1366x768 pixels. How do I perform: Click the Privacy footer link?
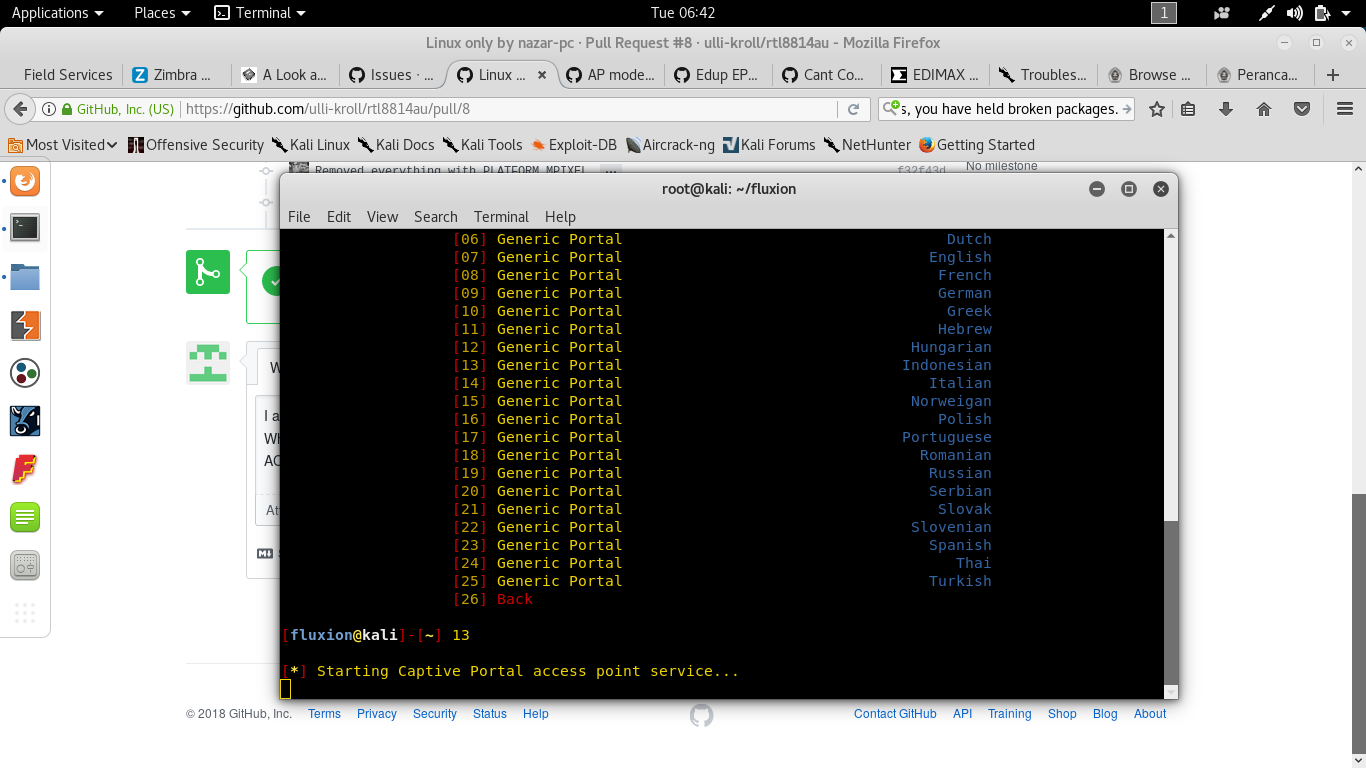click(x=377, y=714)
